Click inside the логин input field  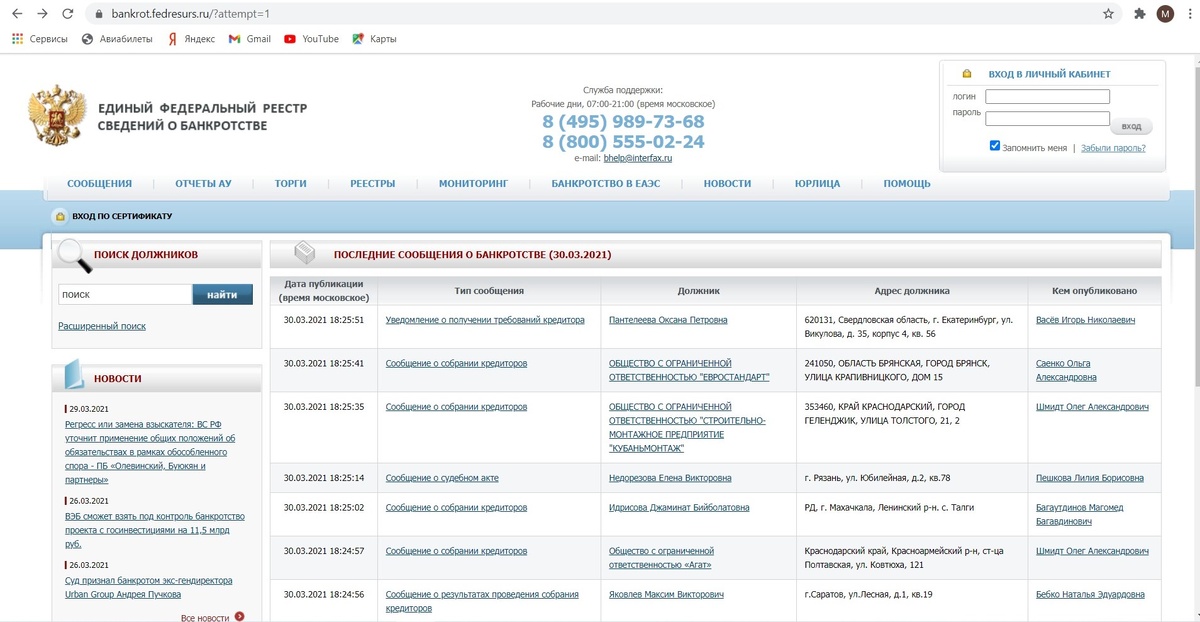pos(1047,96)
